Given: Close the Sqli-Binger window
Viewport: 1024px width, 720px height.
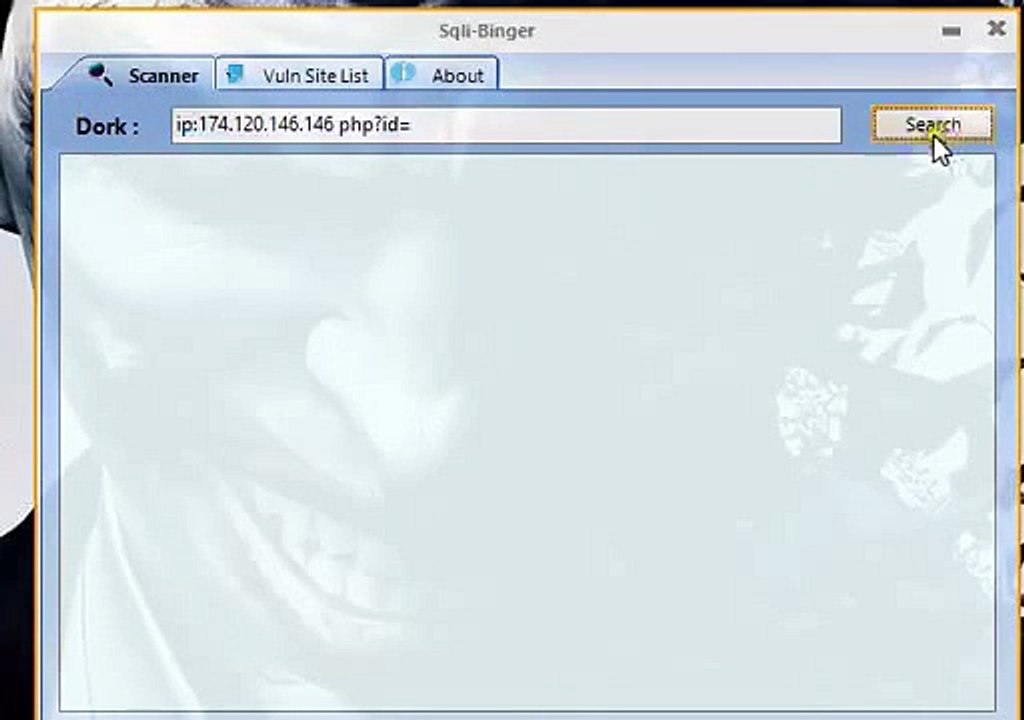Looking at the screenshot, I should pyautogui.click(x=996, y=28).
